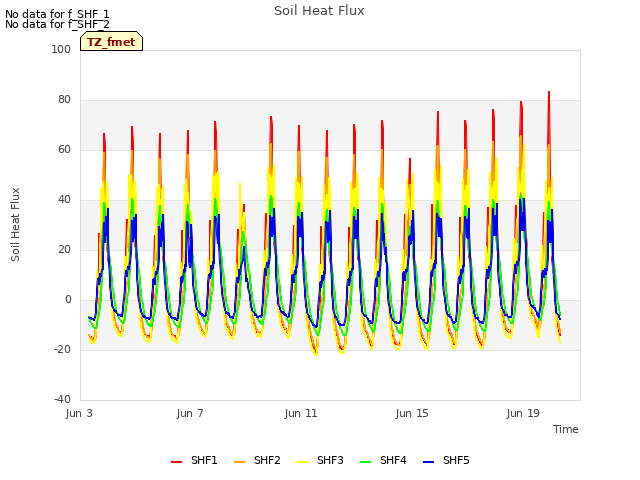Click the Jun 15 x-axis tick label
The height and width of the screenshot is (480, 640).
click(412, 413)
